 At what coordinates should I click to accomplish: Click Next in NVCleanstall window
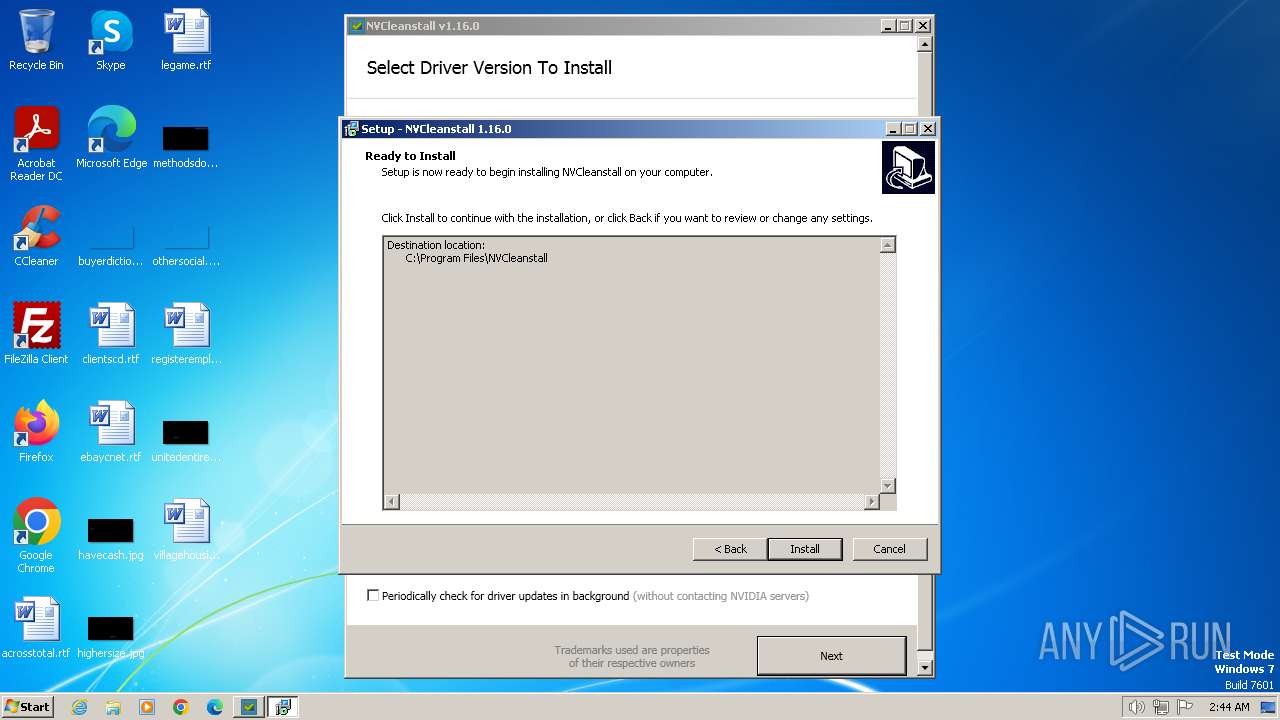coord(831,656)
